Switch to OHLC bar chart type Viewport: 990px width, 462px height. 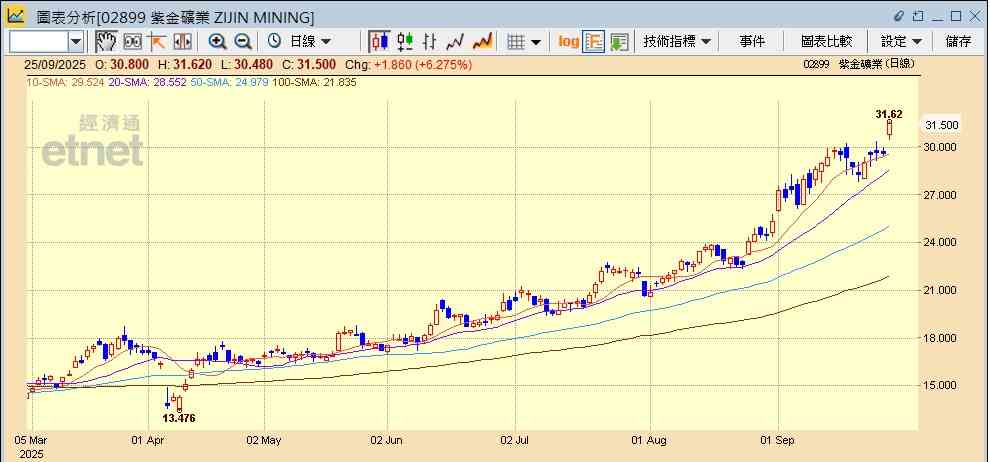[x=430, y=42]
